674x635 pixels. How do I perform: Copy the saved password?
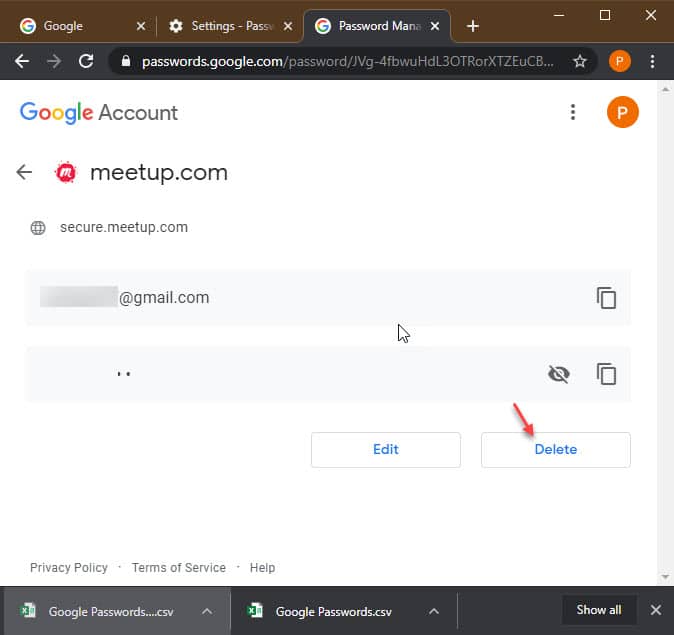[x=606, y=374]
